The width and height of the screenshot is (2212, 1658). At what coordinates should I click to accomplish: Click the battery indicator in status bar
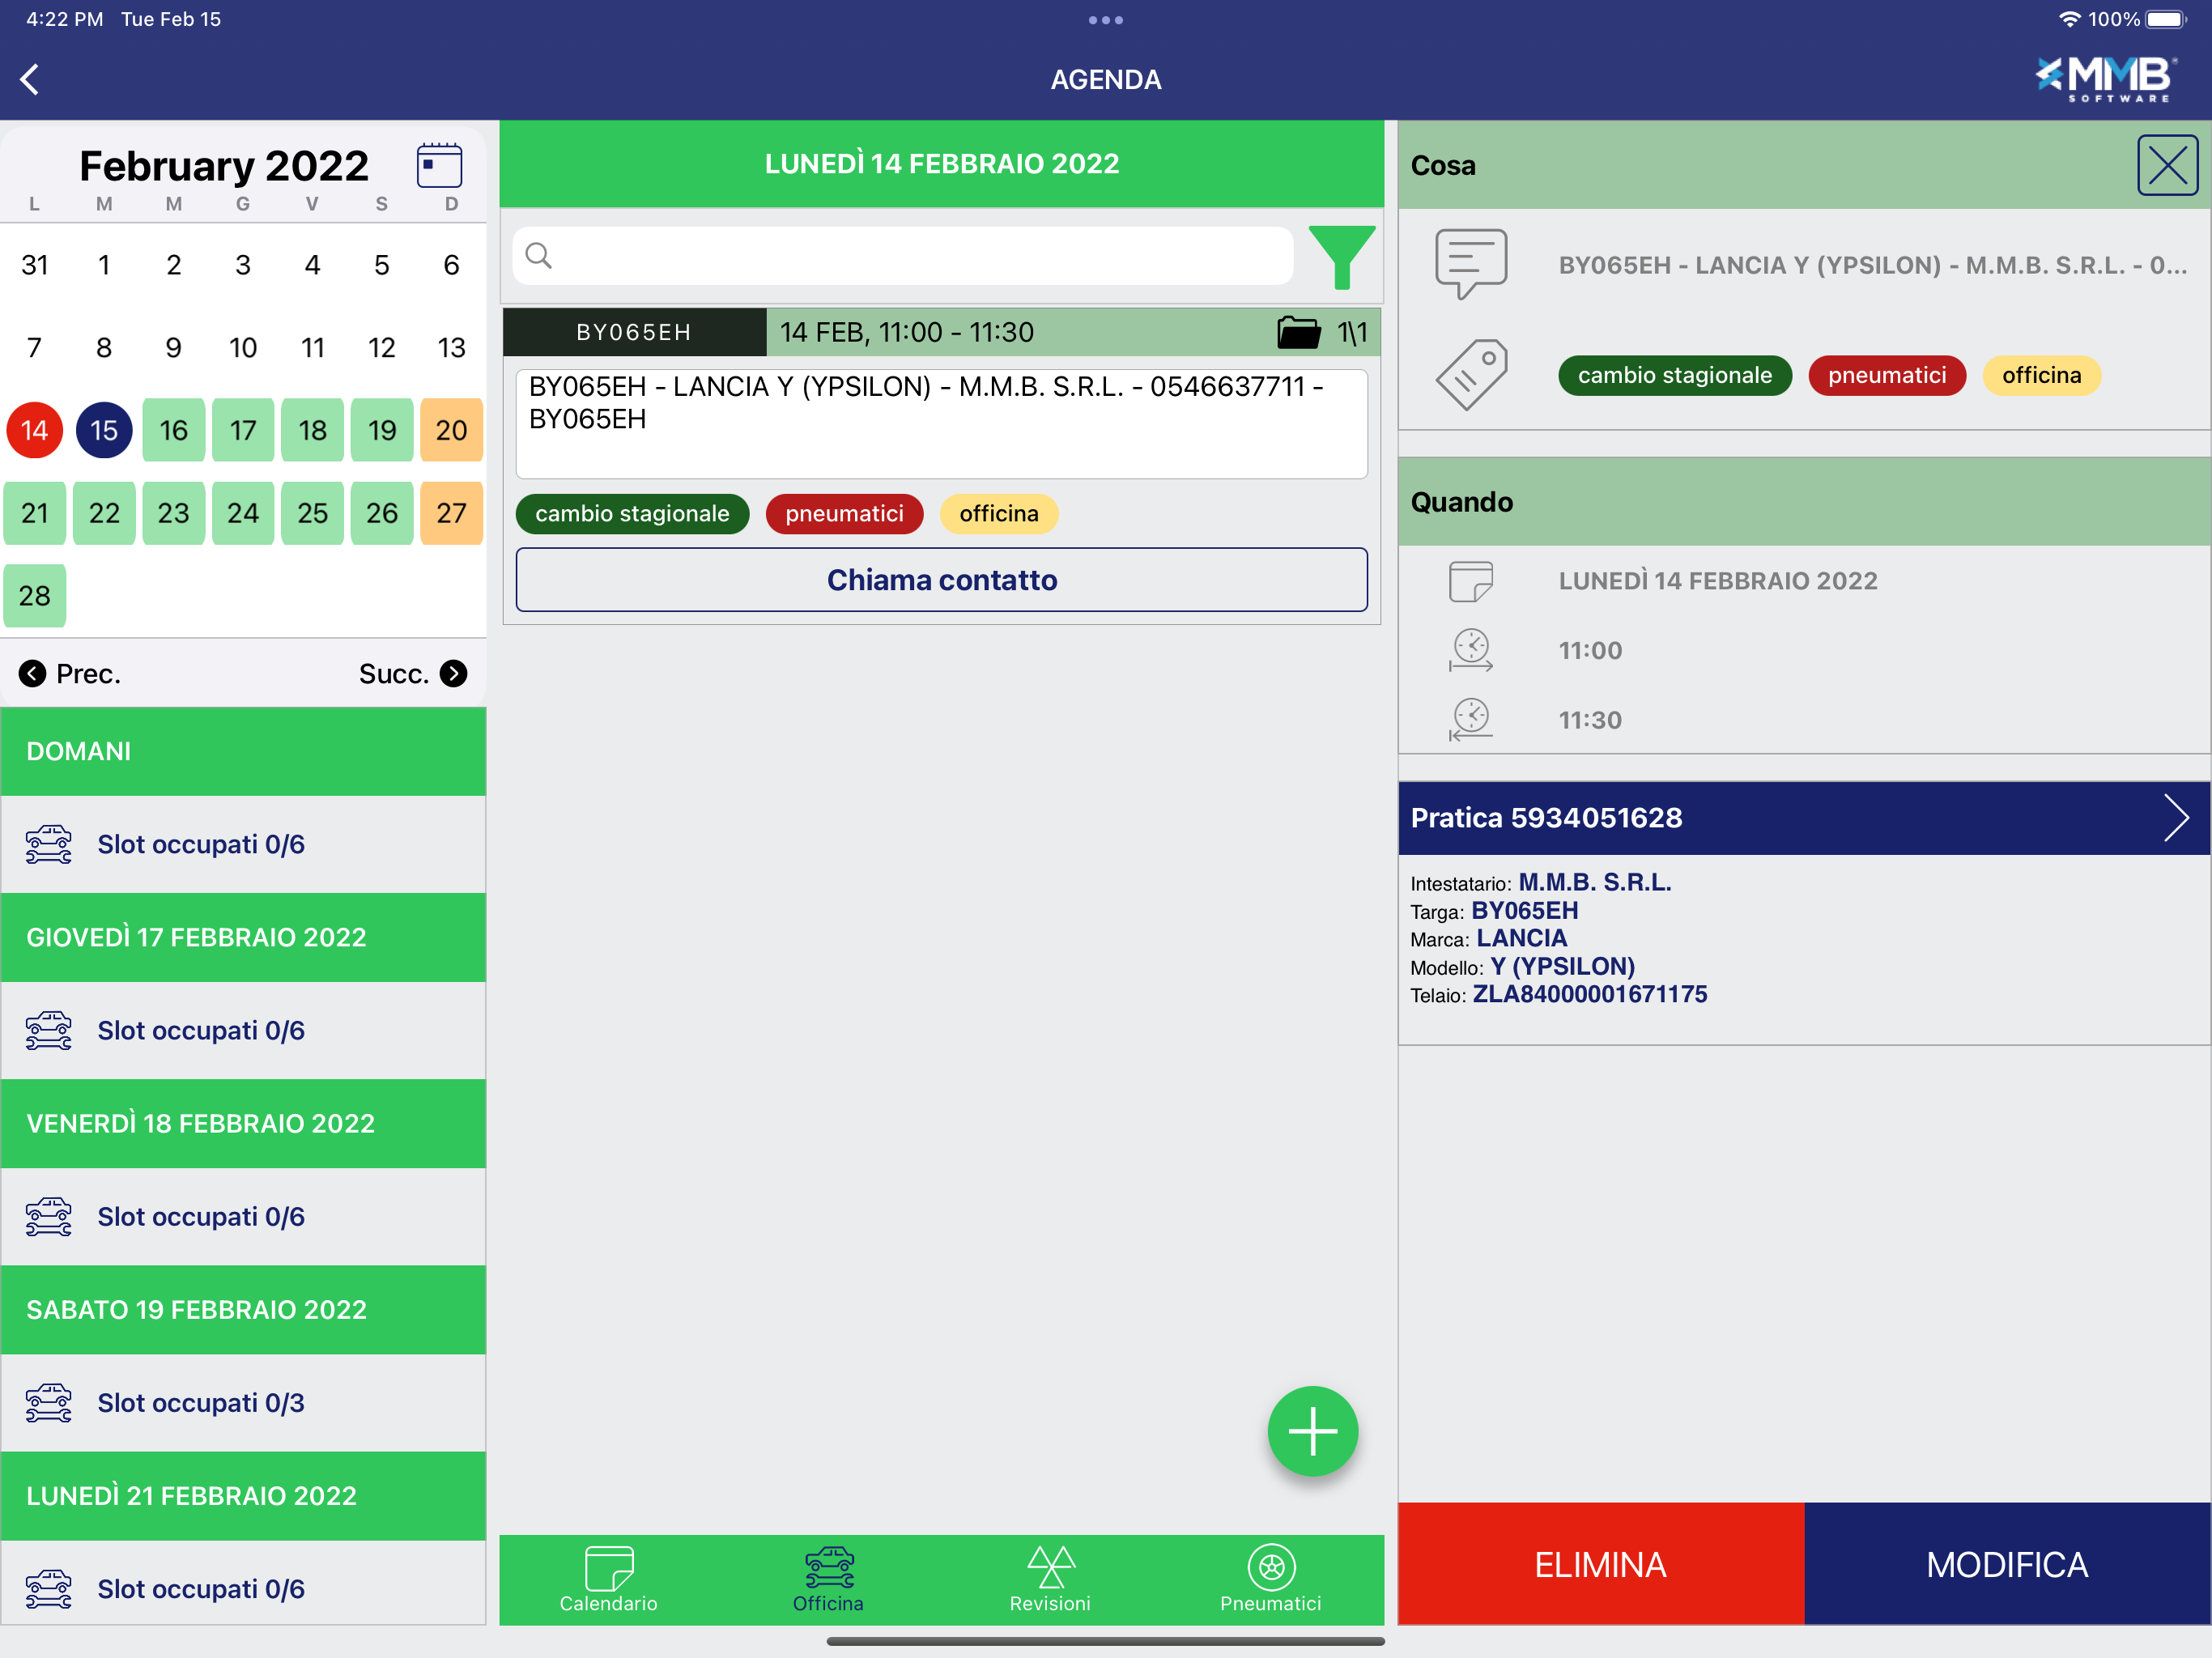pos(2167,20)
